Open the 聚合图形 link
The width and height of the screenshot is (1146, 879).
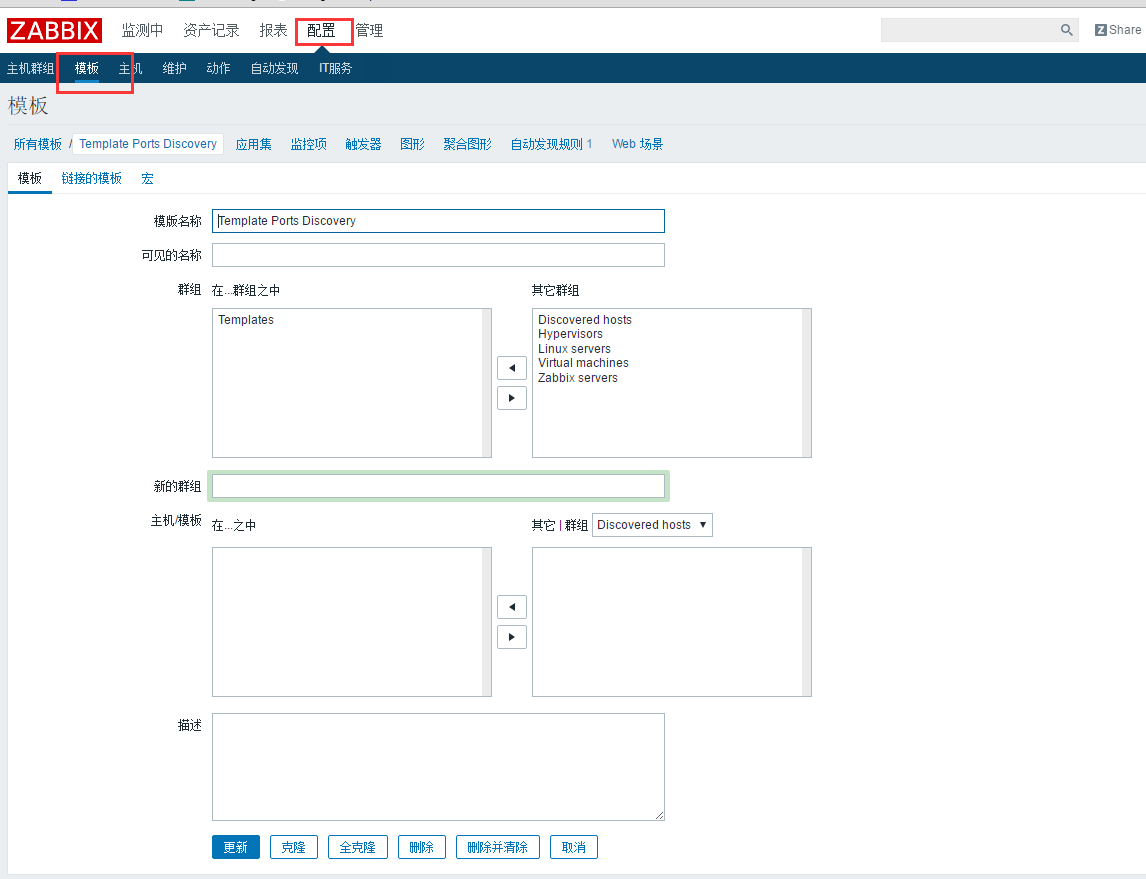point(467,144)
